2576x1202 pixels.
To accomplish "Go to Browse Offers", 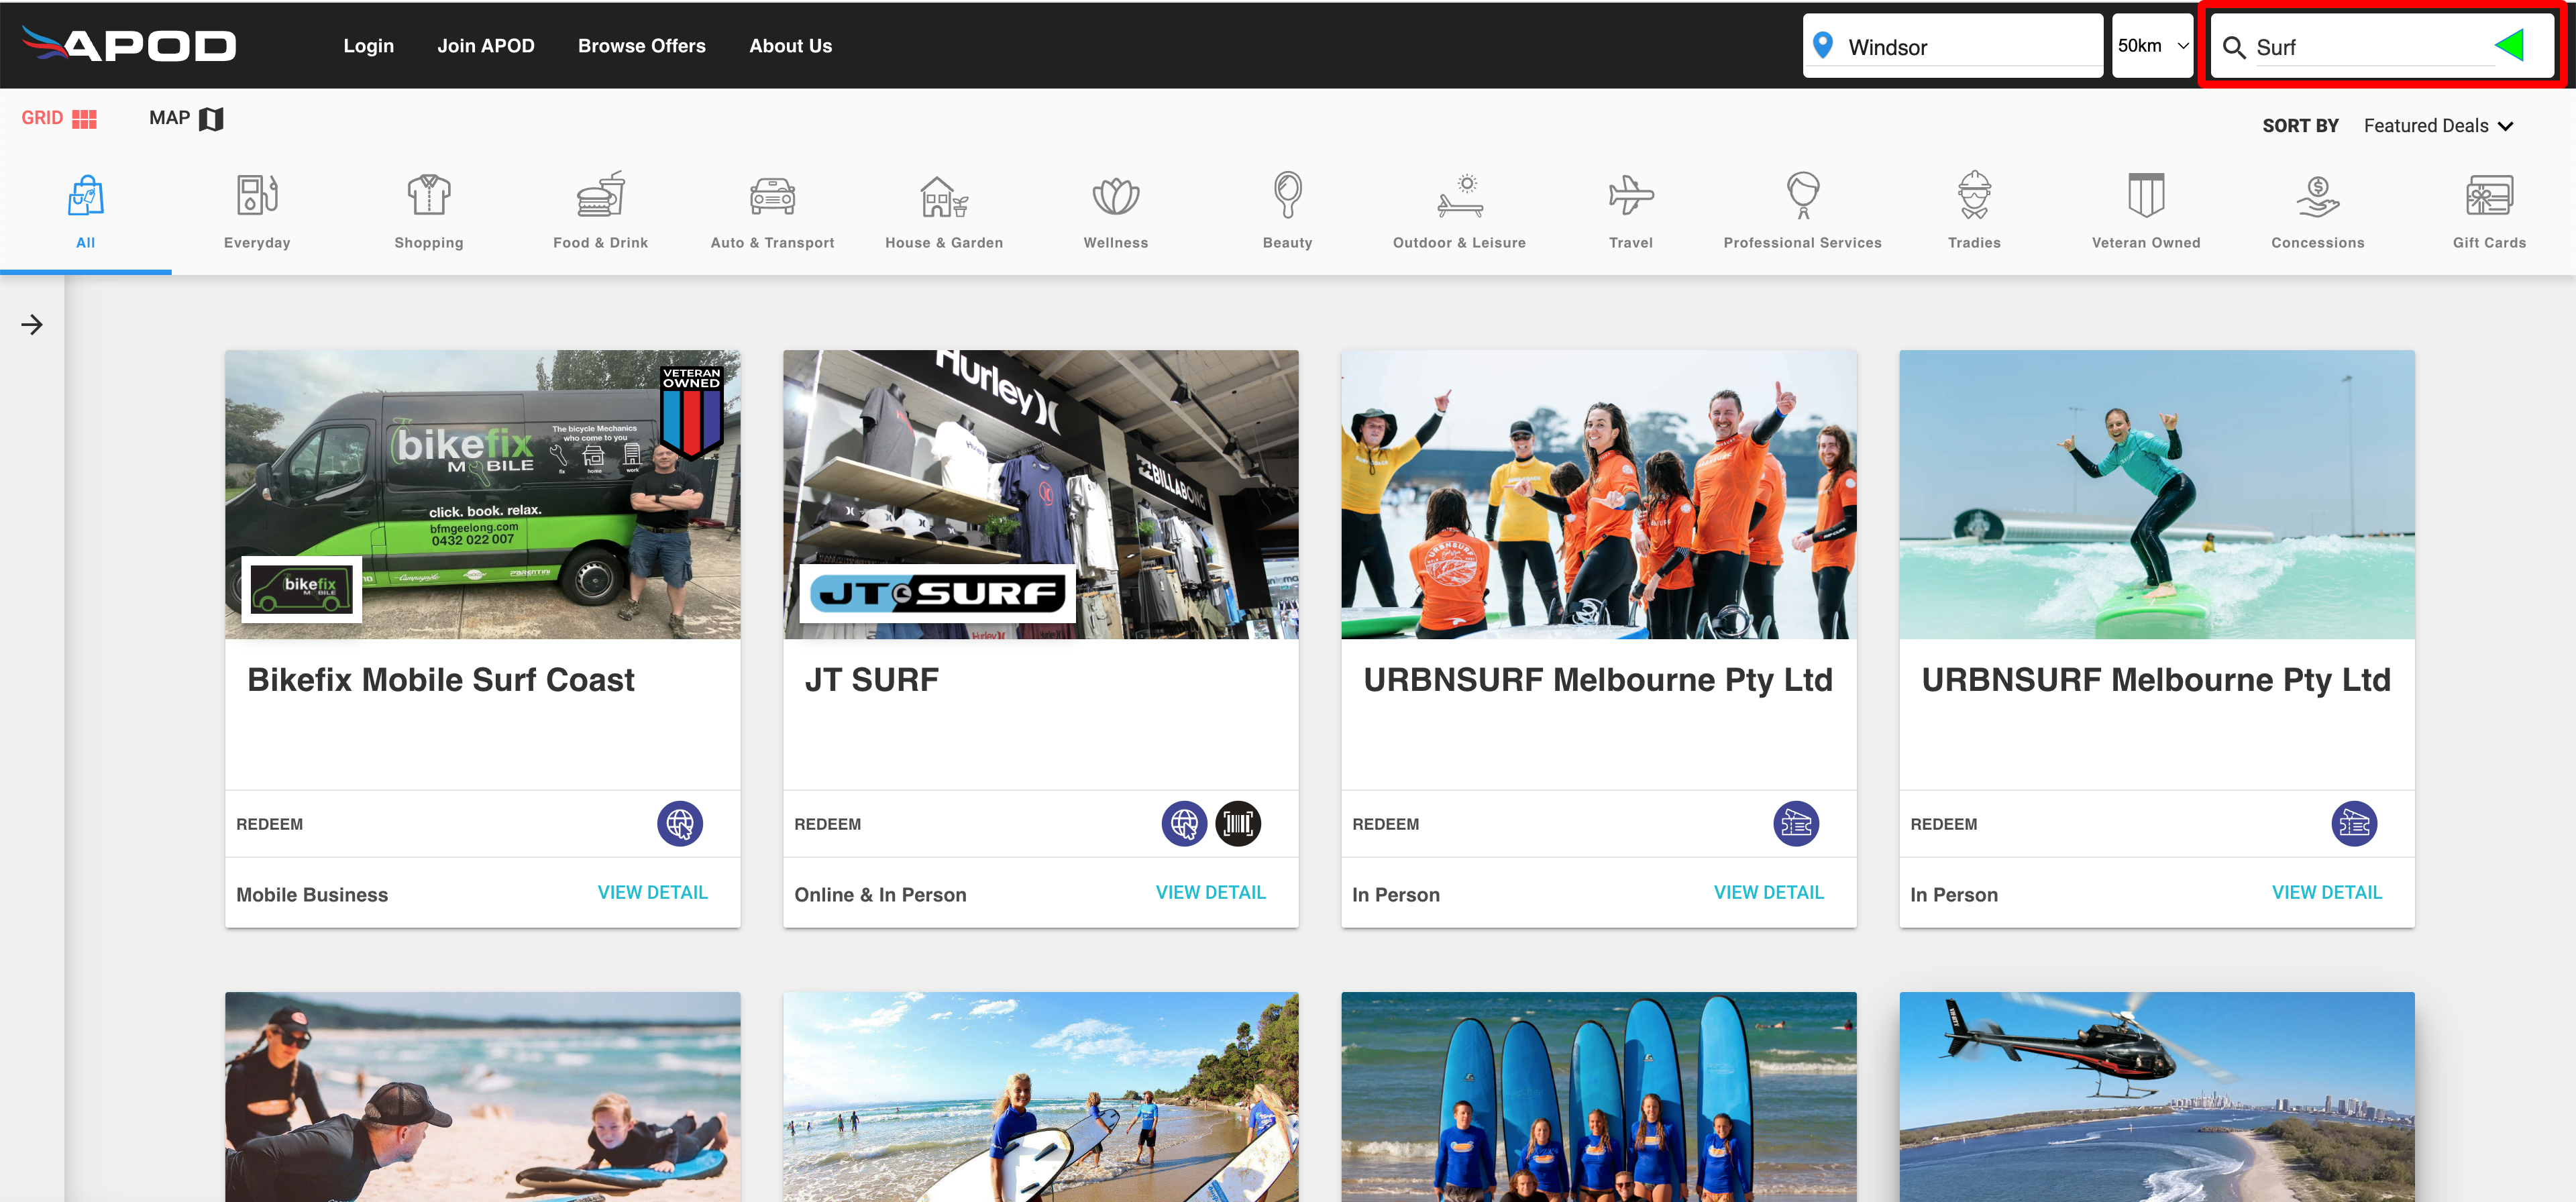I will 641,46.
